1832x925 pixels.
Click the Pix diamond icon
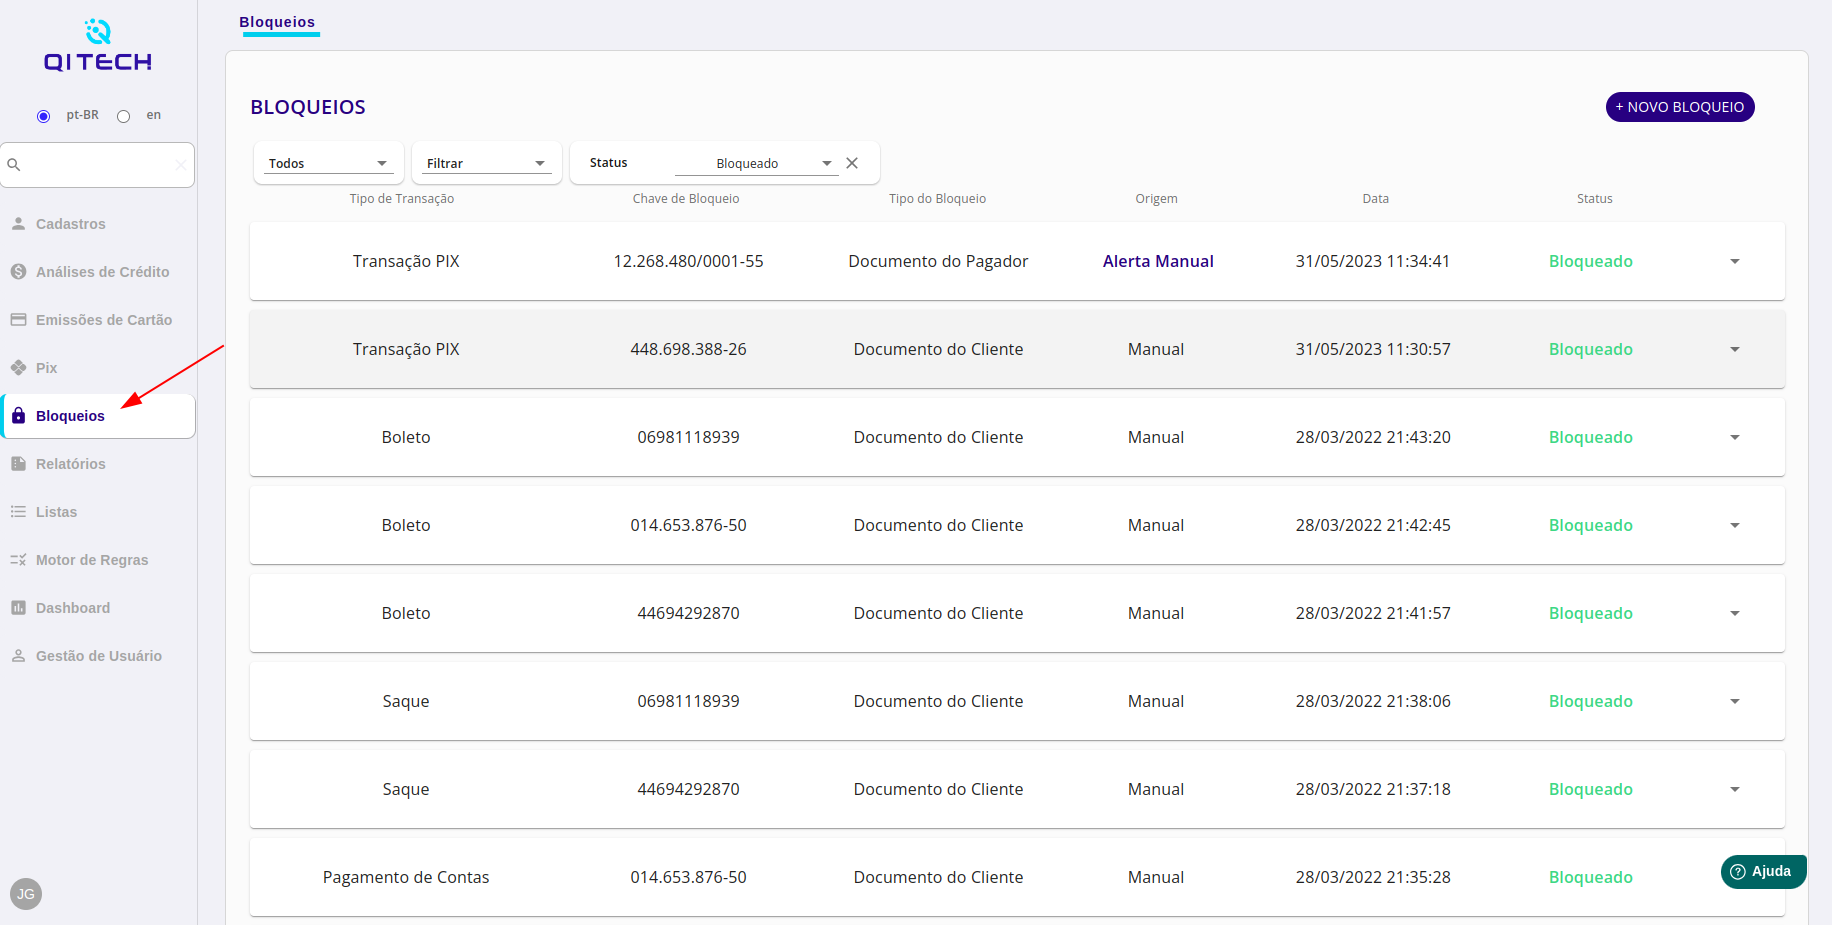tap(18, 368)
